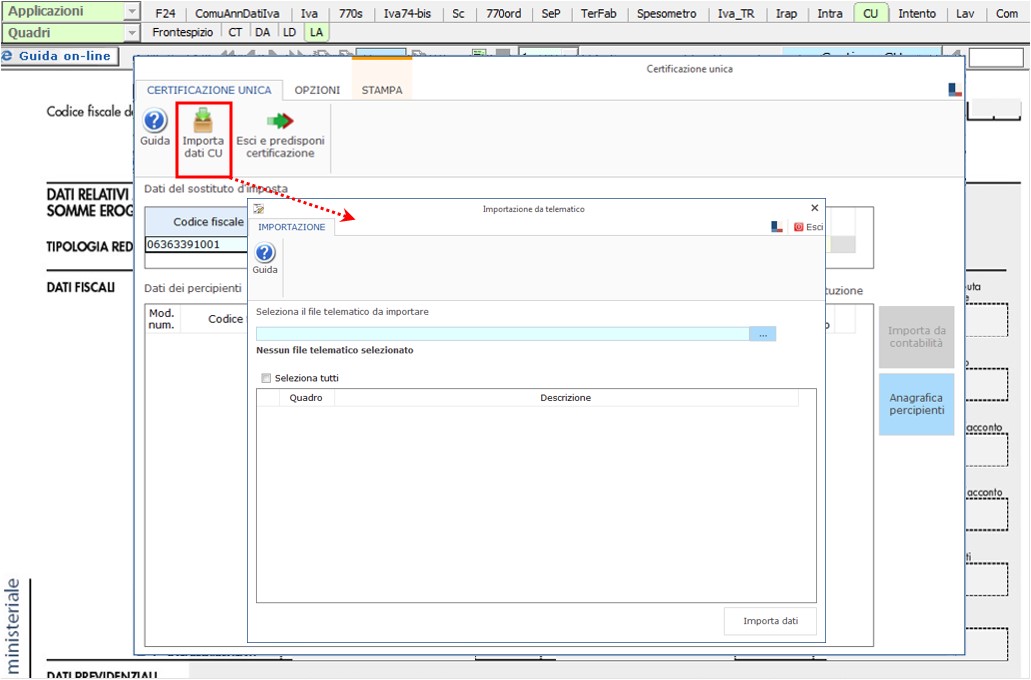The image size is (1031, 680).
Task: Switch to the IMPORTAZIONE tab
Action: [291, 227]
